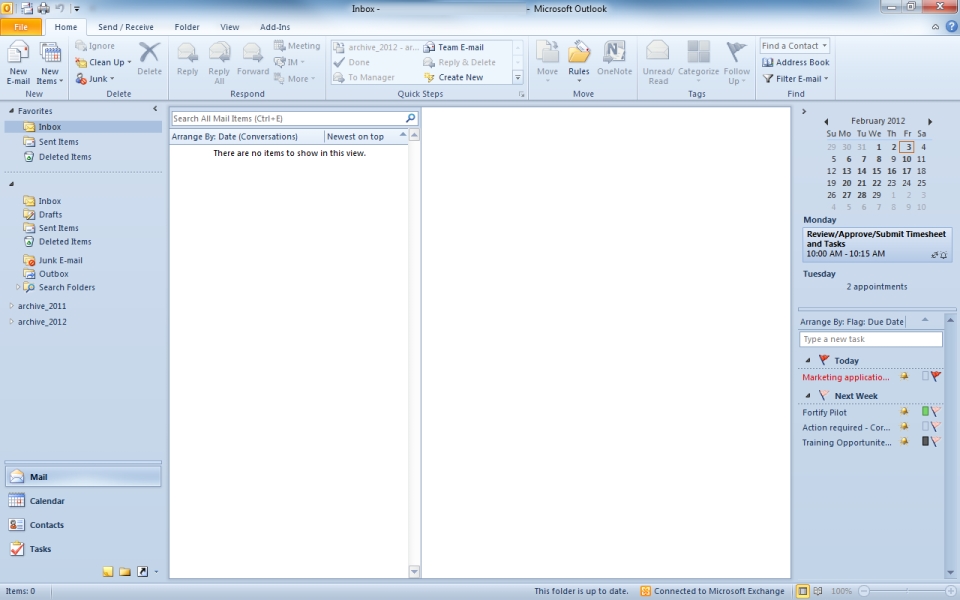Open the Drafts folder
The width and height of the screenshot is (960, 600).
tap(50, 215)
